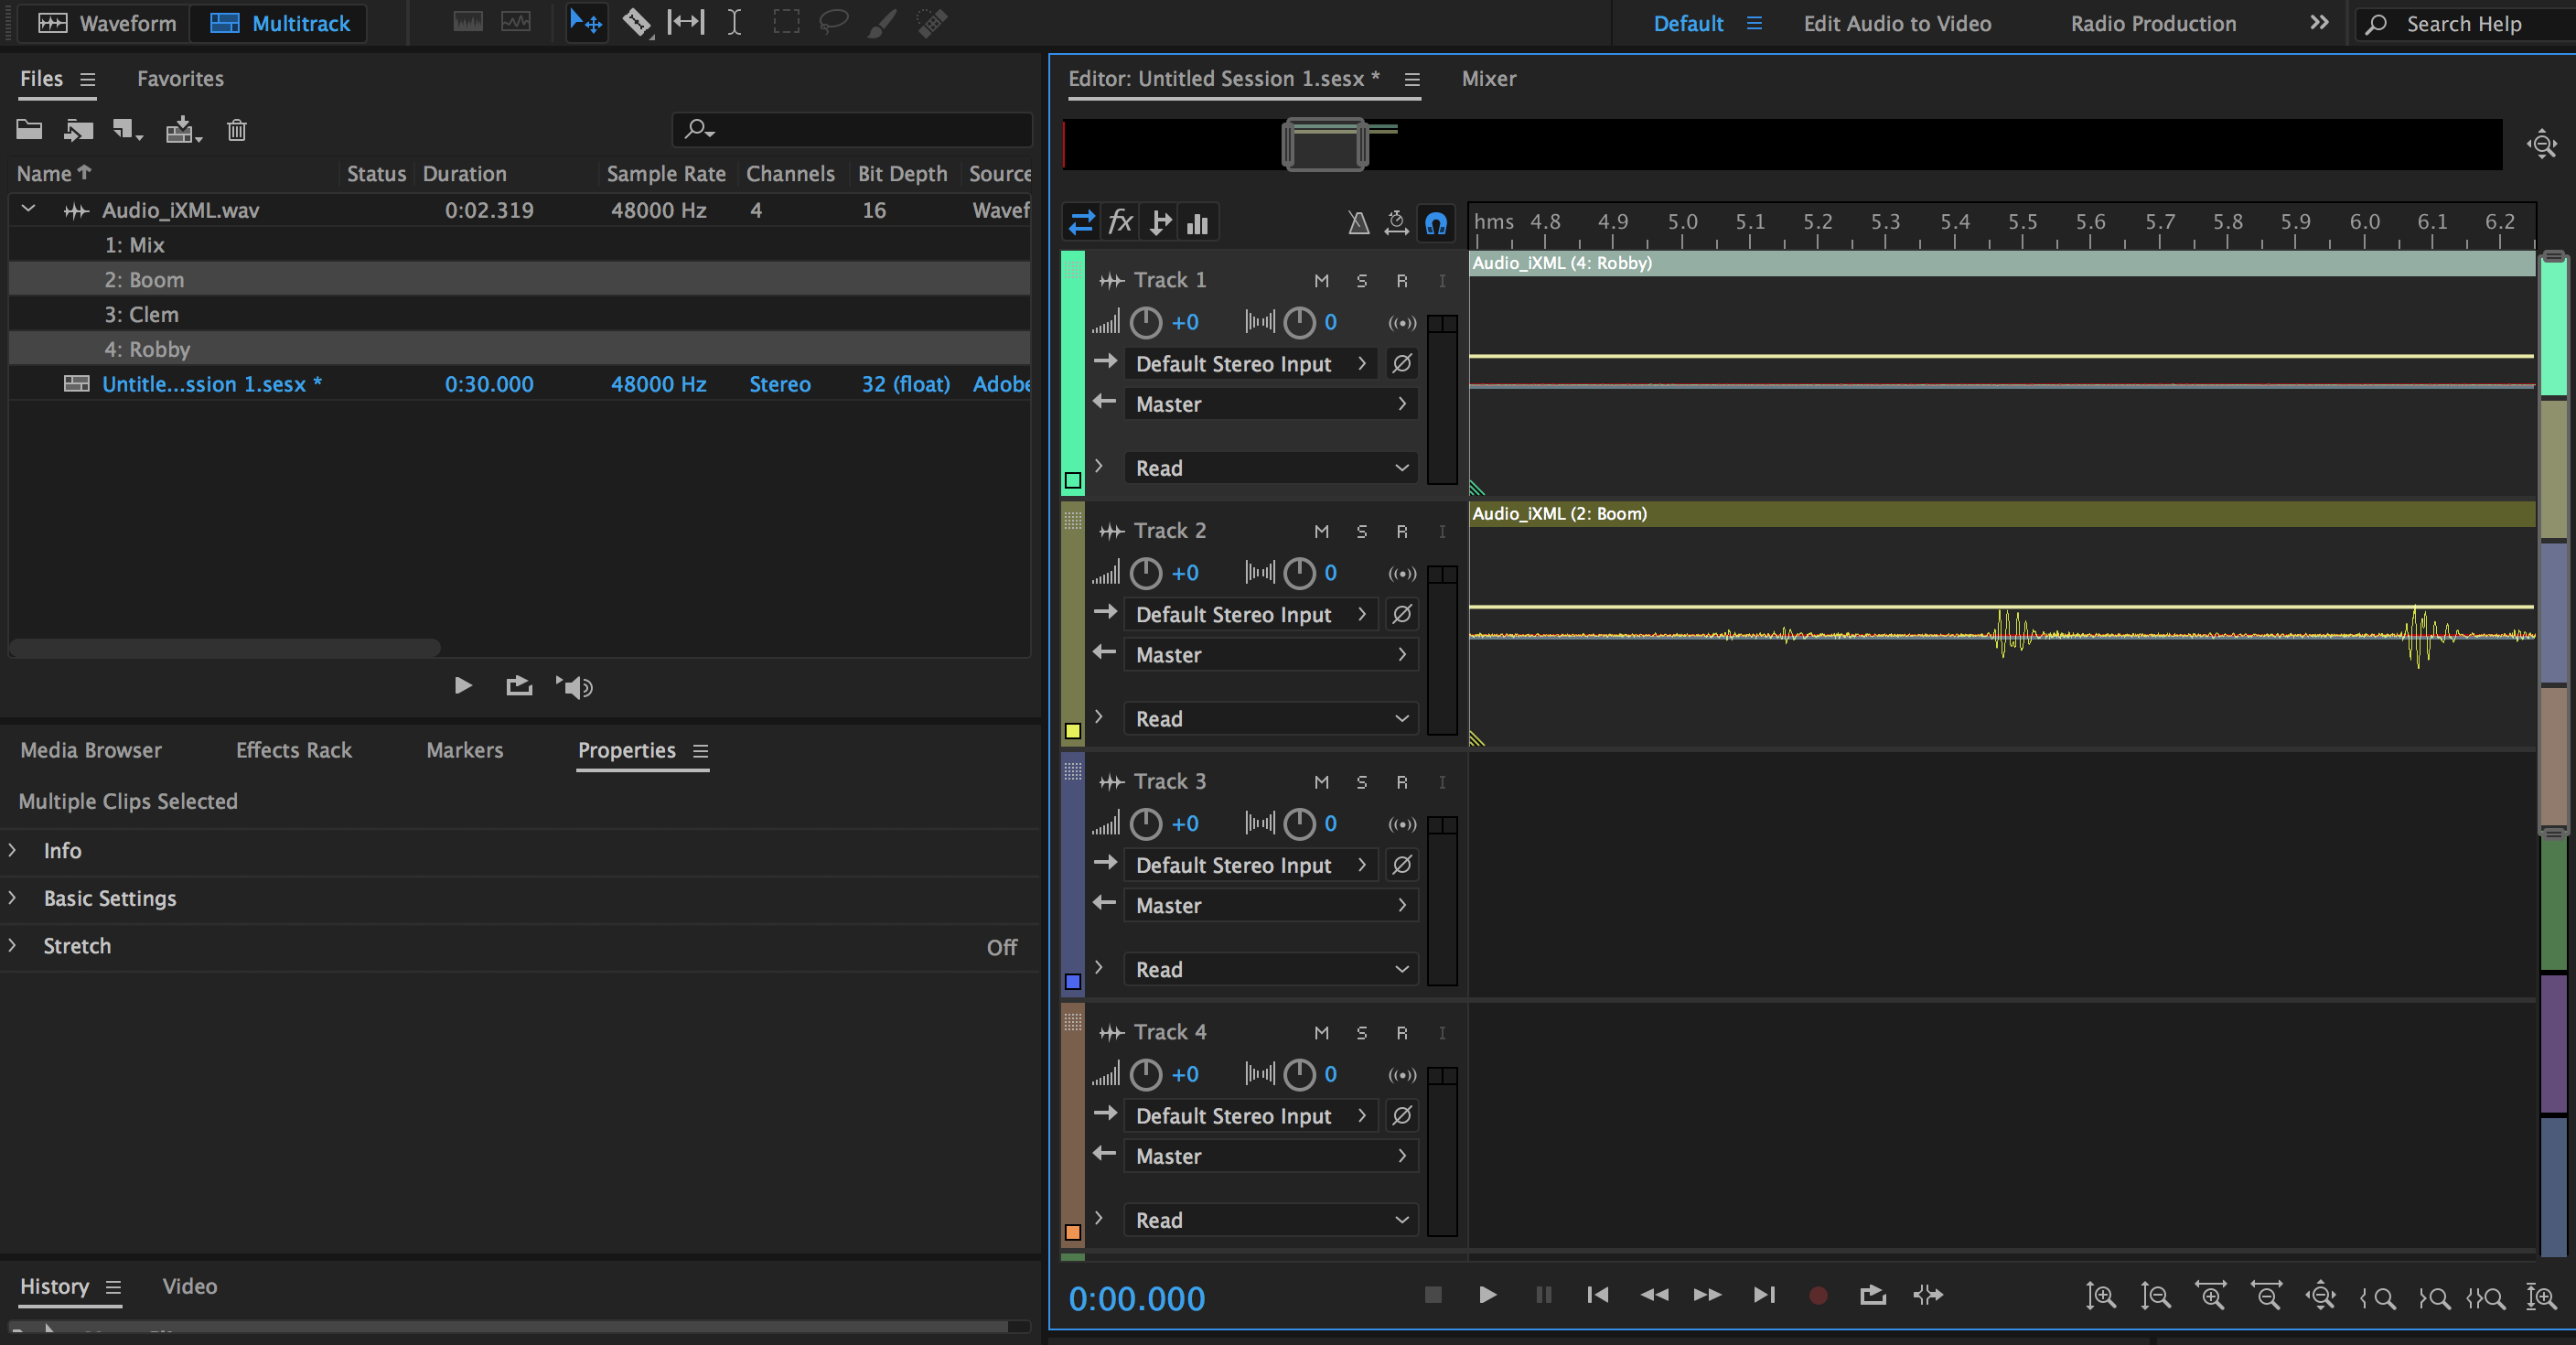Solo Track 2
Screen dimensions: 2576x1345
[x=1361, y=531]
